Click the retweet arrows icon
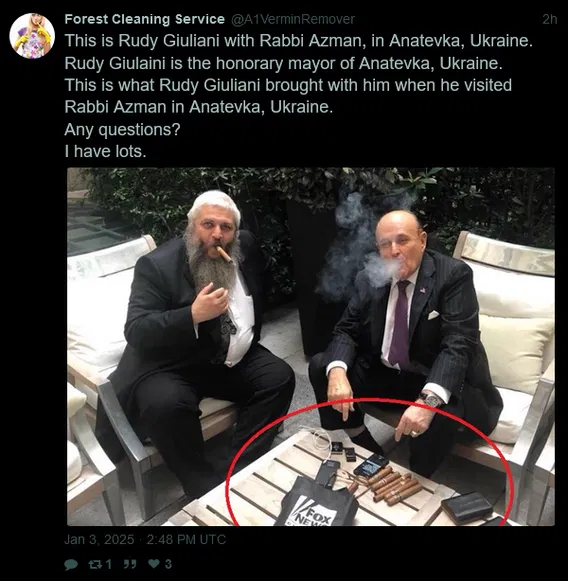This screenshot has width=568, height=581. coord(95,564)
